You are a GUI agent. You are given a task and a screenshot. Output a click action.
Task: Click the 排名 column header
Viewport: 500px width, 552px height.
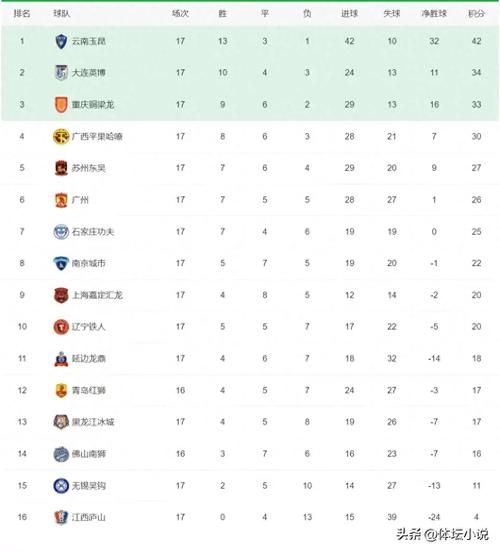tap(22, 14)
